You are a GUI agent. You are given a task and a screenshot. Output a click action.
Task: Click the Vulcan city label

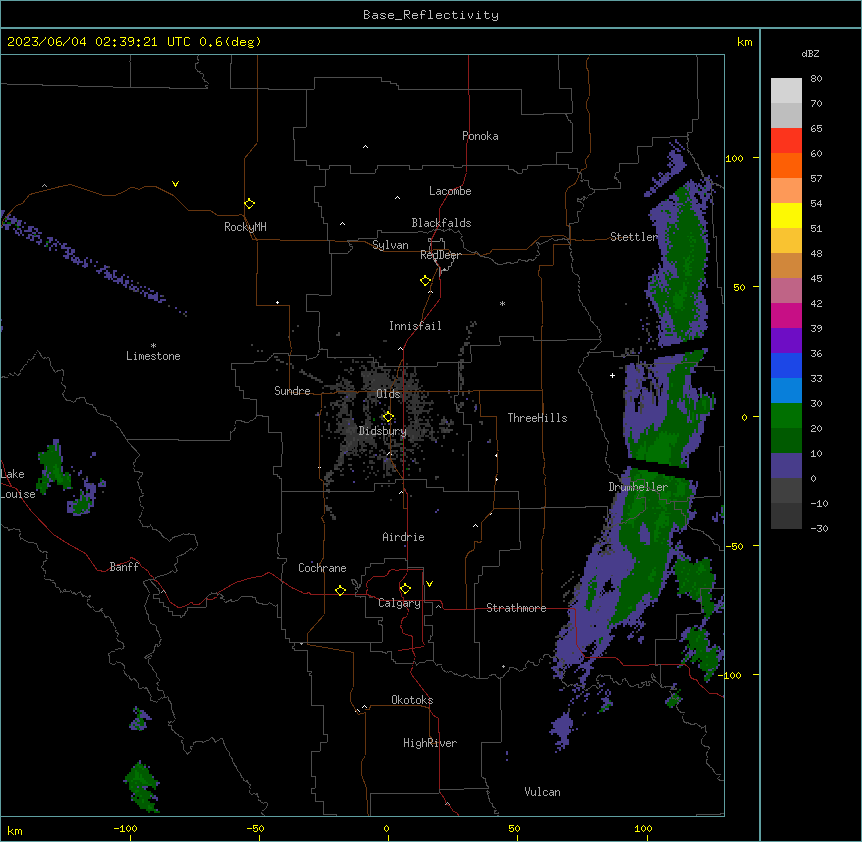click(x=542, y=792)
